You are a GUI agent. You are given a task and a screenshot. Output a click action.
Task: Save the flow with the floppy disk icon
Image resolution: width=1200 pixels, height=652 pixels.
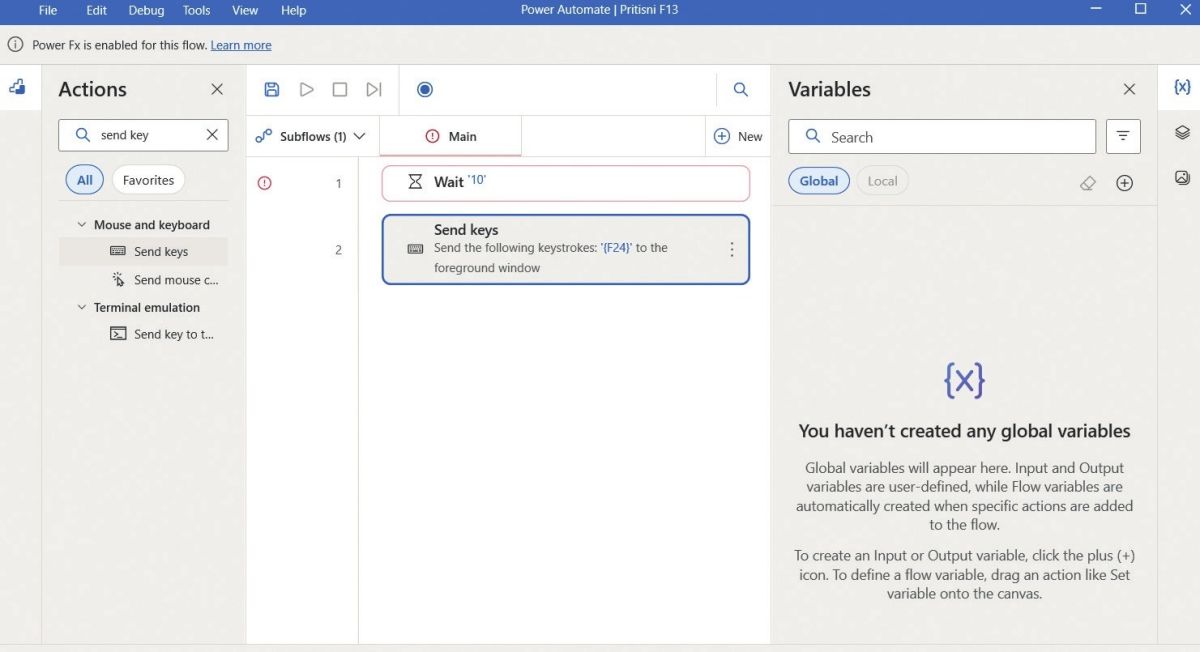(x=272, y=89)
